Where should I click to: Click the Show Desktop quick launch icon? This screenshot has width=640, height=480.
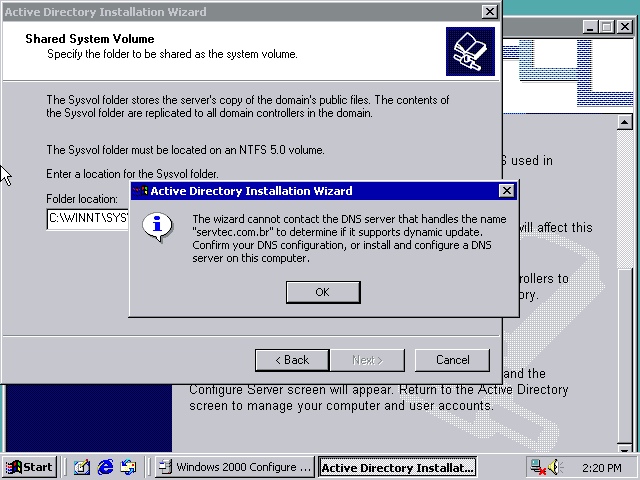(x=81, y=467)
